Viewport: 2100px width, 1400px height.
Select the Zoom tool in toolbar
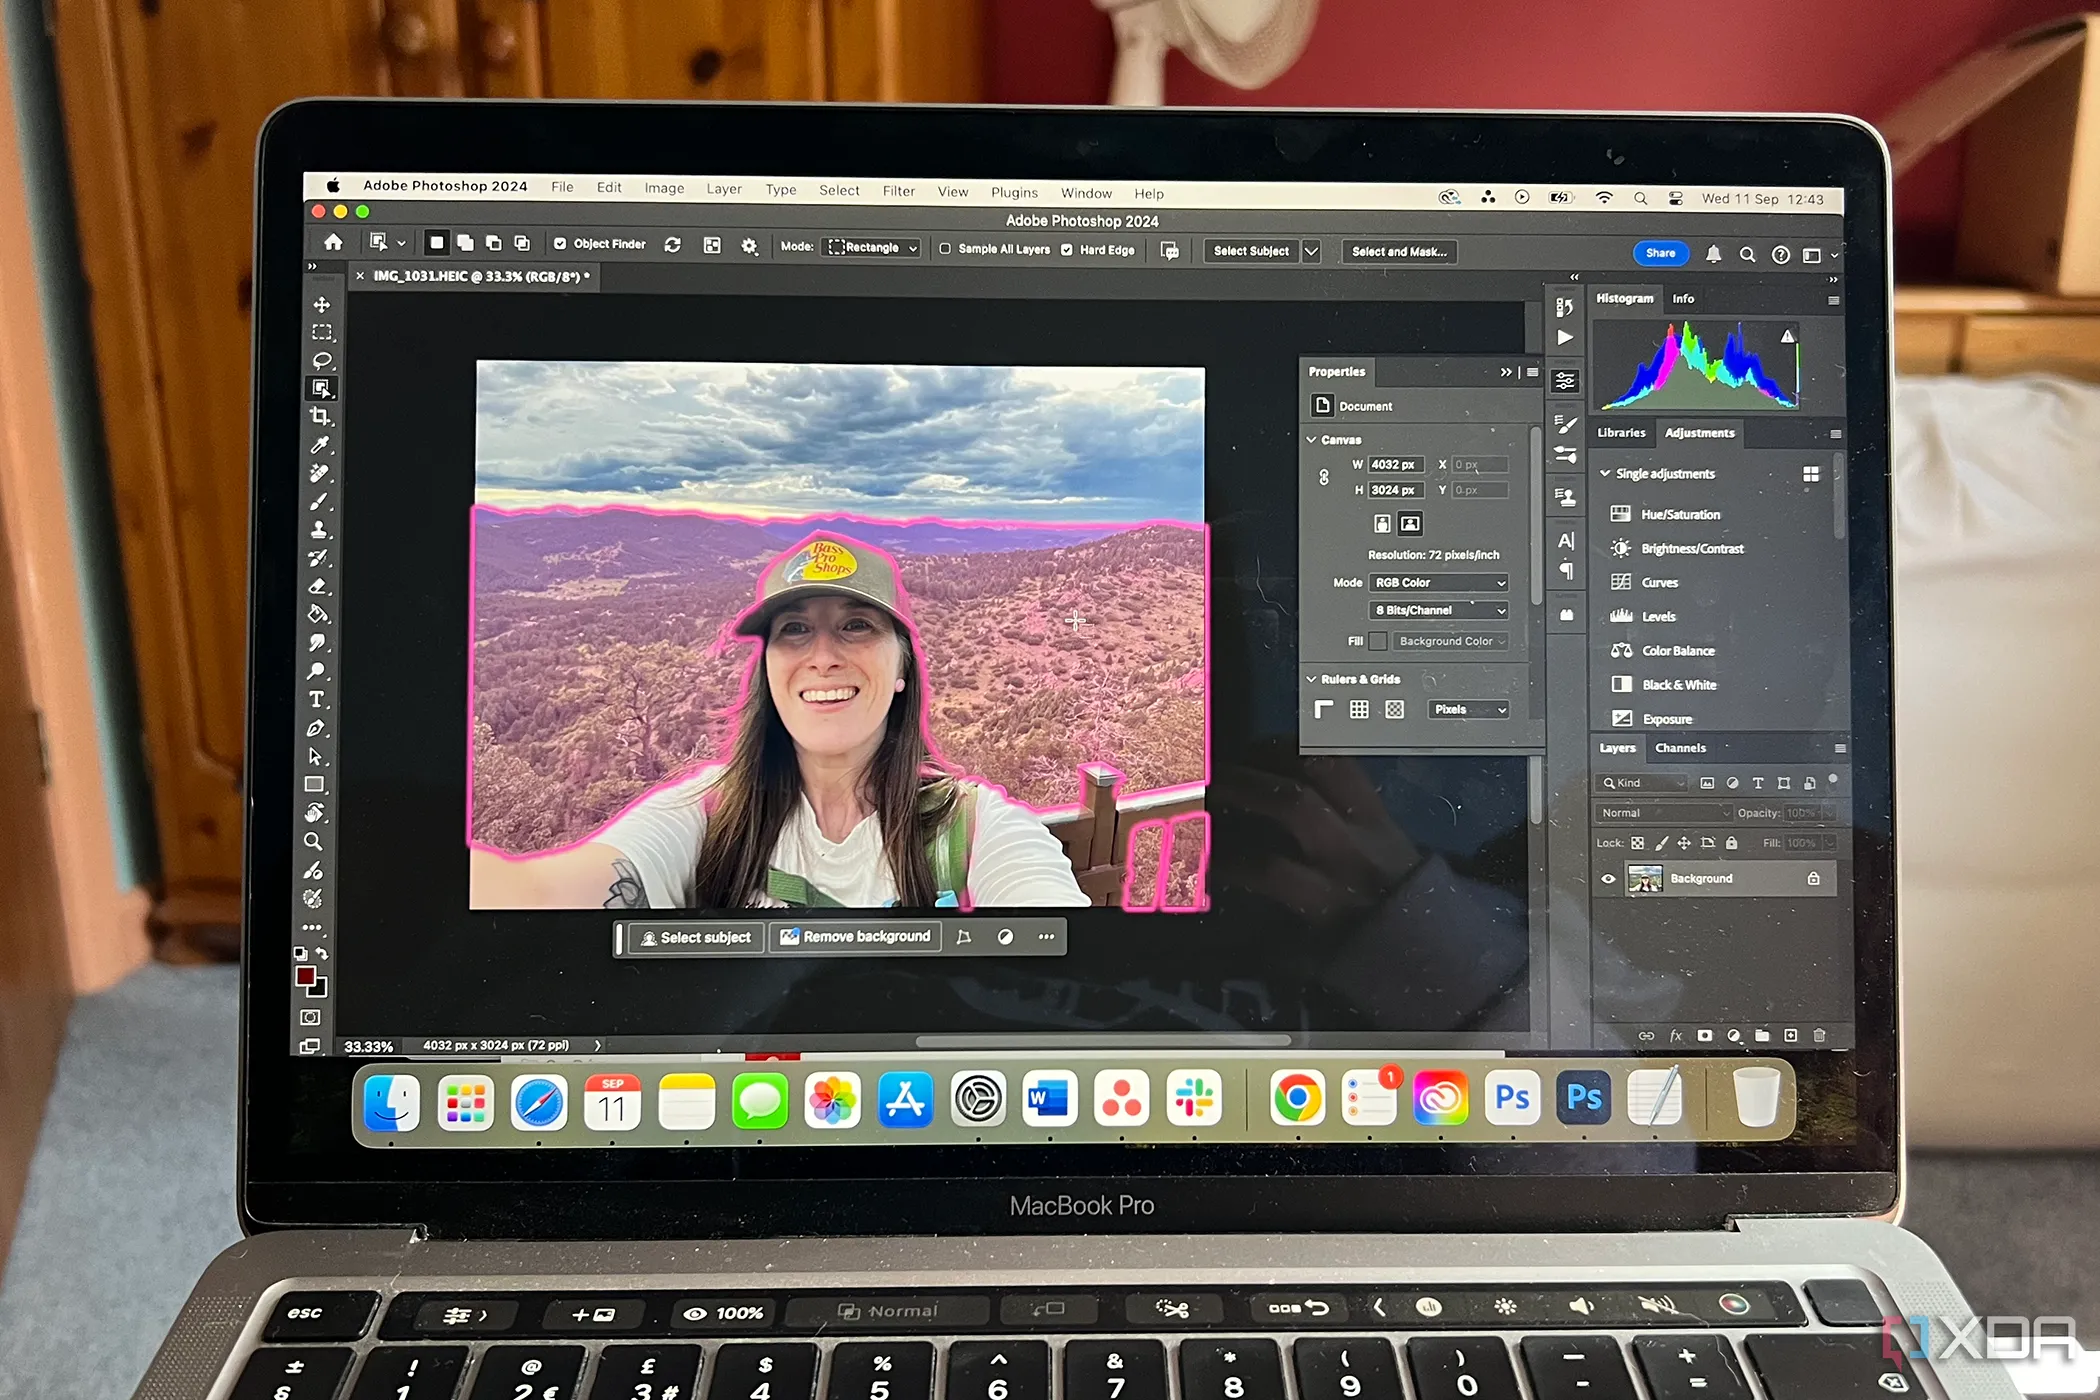(313, 841)
